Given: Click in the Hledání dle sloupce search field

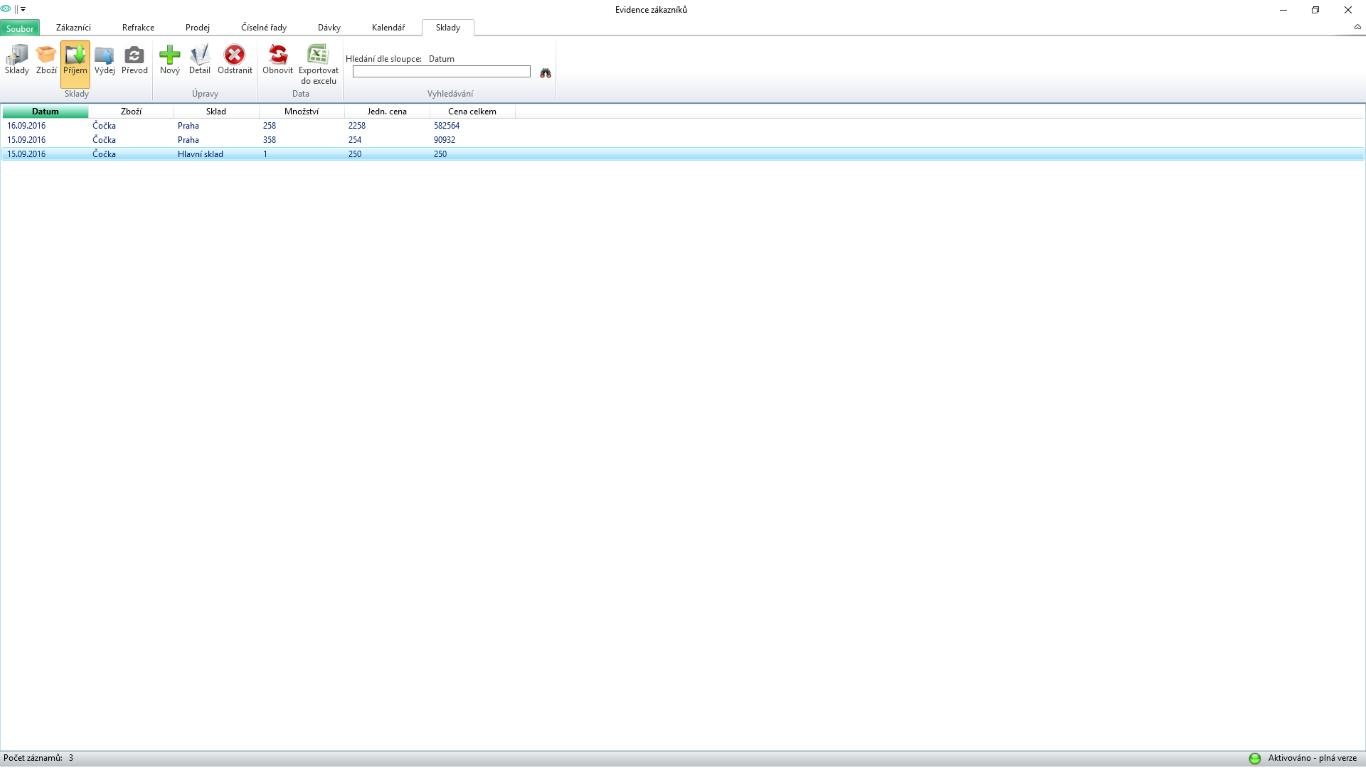Looking at the screenshot, I should (442, 72).
